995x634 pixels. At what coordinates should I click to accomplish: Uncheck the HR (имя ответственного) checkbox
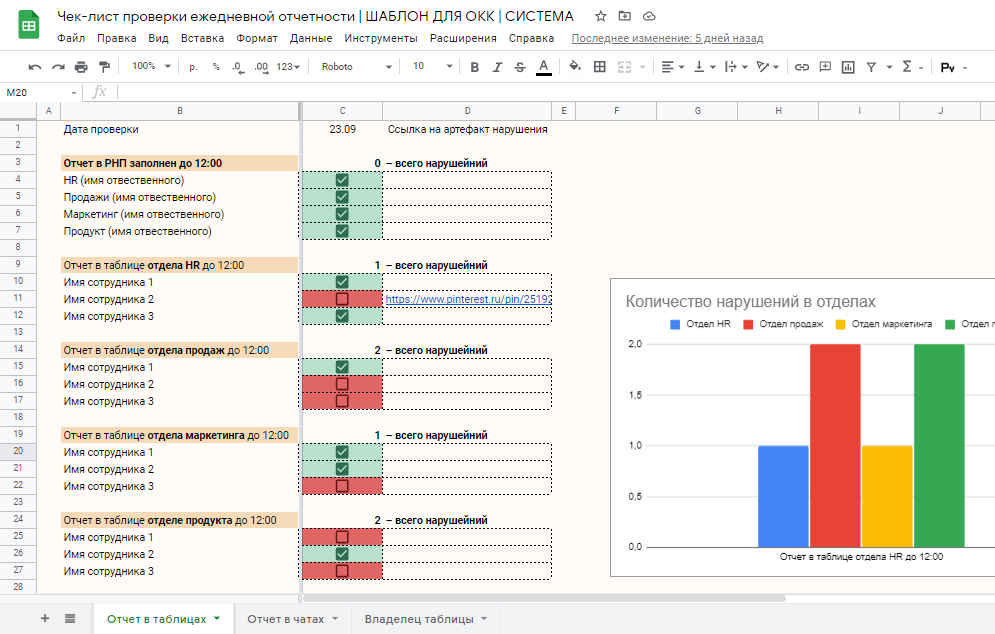click(342, 180)
